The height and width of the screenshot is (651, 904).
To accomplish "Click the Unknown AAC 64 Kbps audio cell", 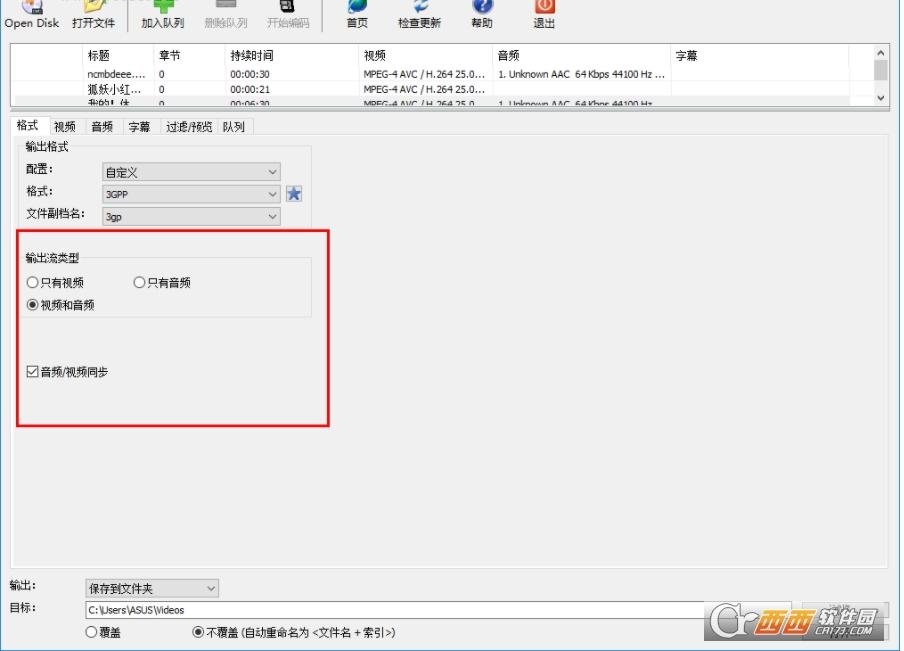I will tap(581, 74).
